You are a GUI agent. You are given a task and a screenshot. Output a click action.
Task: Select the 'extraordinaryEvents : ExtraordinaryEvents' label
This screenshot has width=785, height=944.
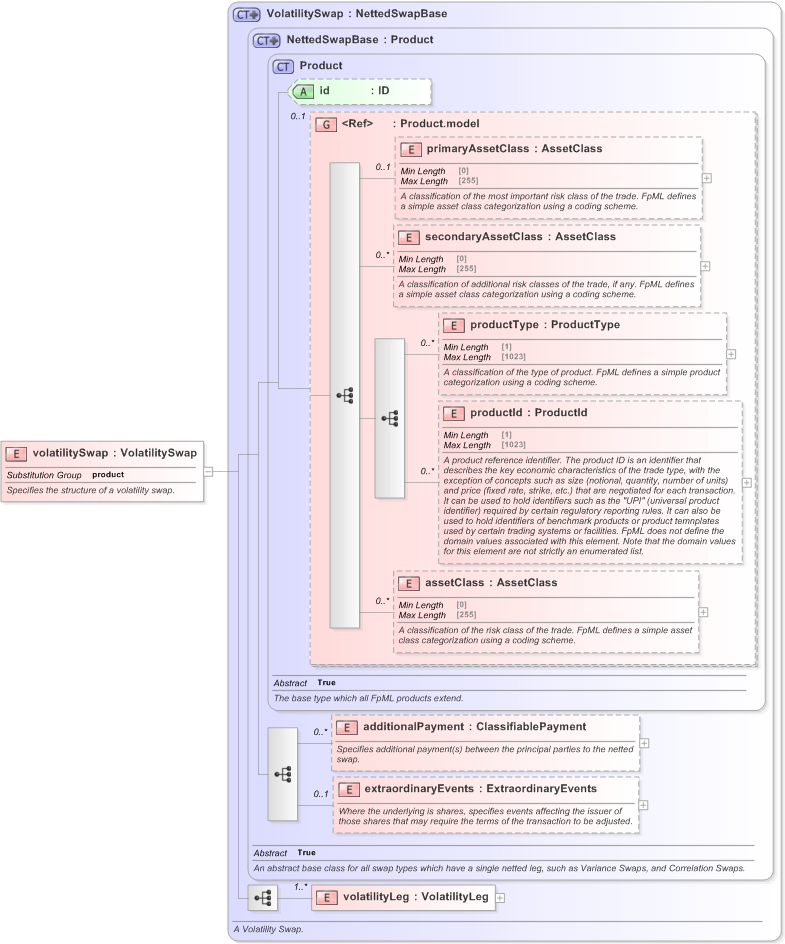point(480,789)
